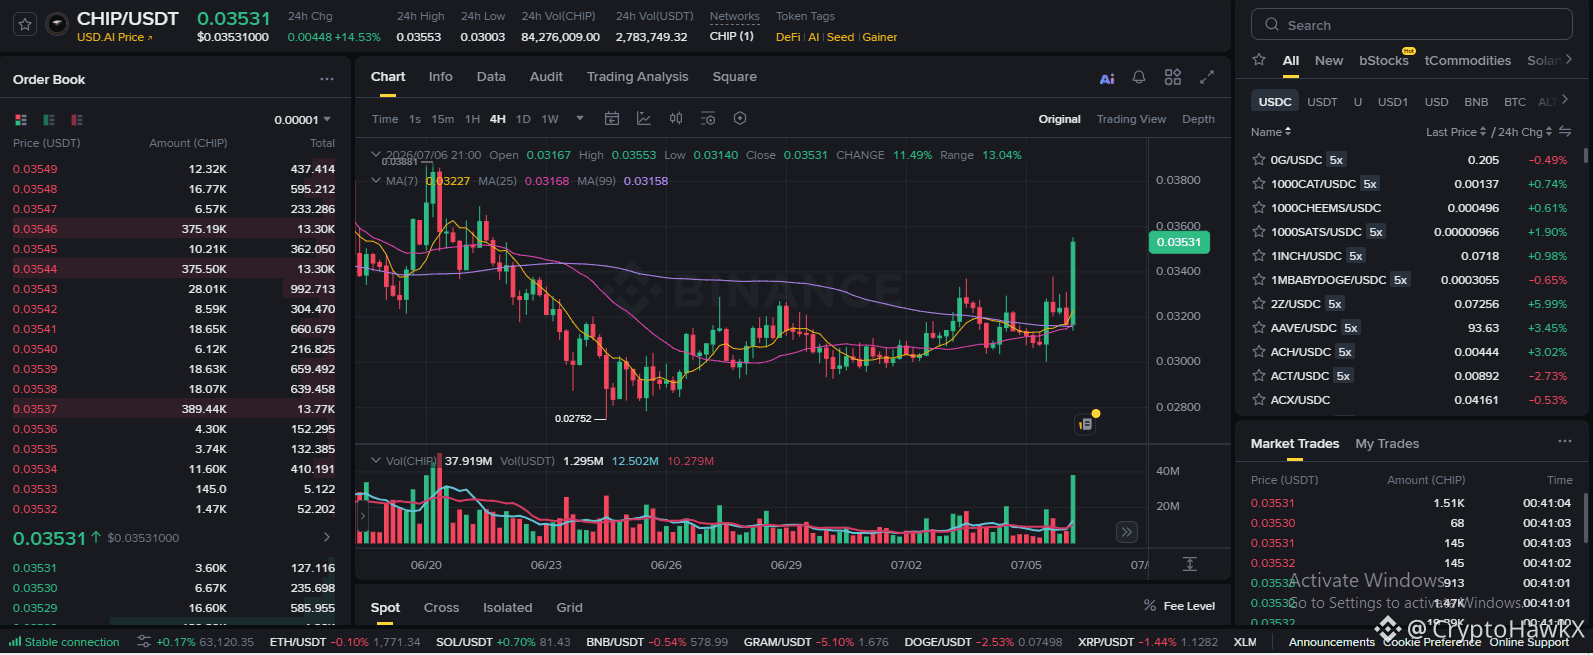Click the DeFi token tag
1593x655 pixels.
788,37
